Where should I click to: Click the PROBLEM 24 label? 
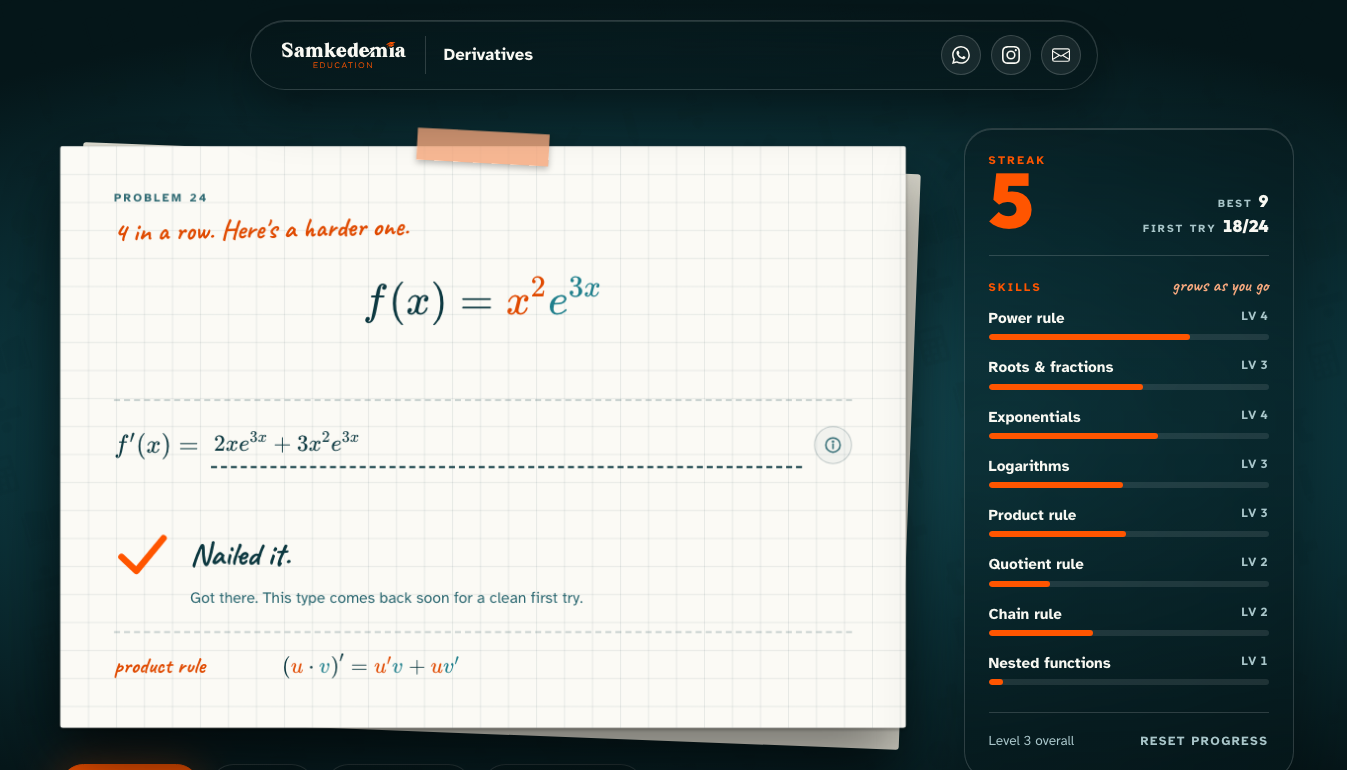161,198
